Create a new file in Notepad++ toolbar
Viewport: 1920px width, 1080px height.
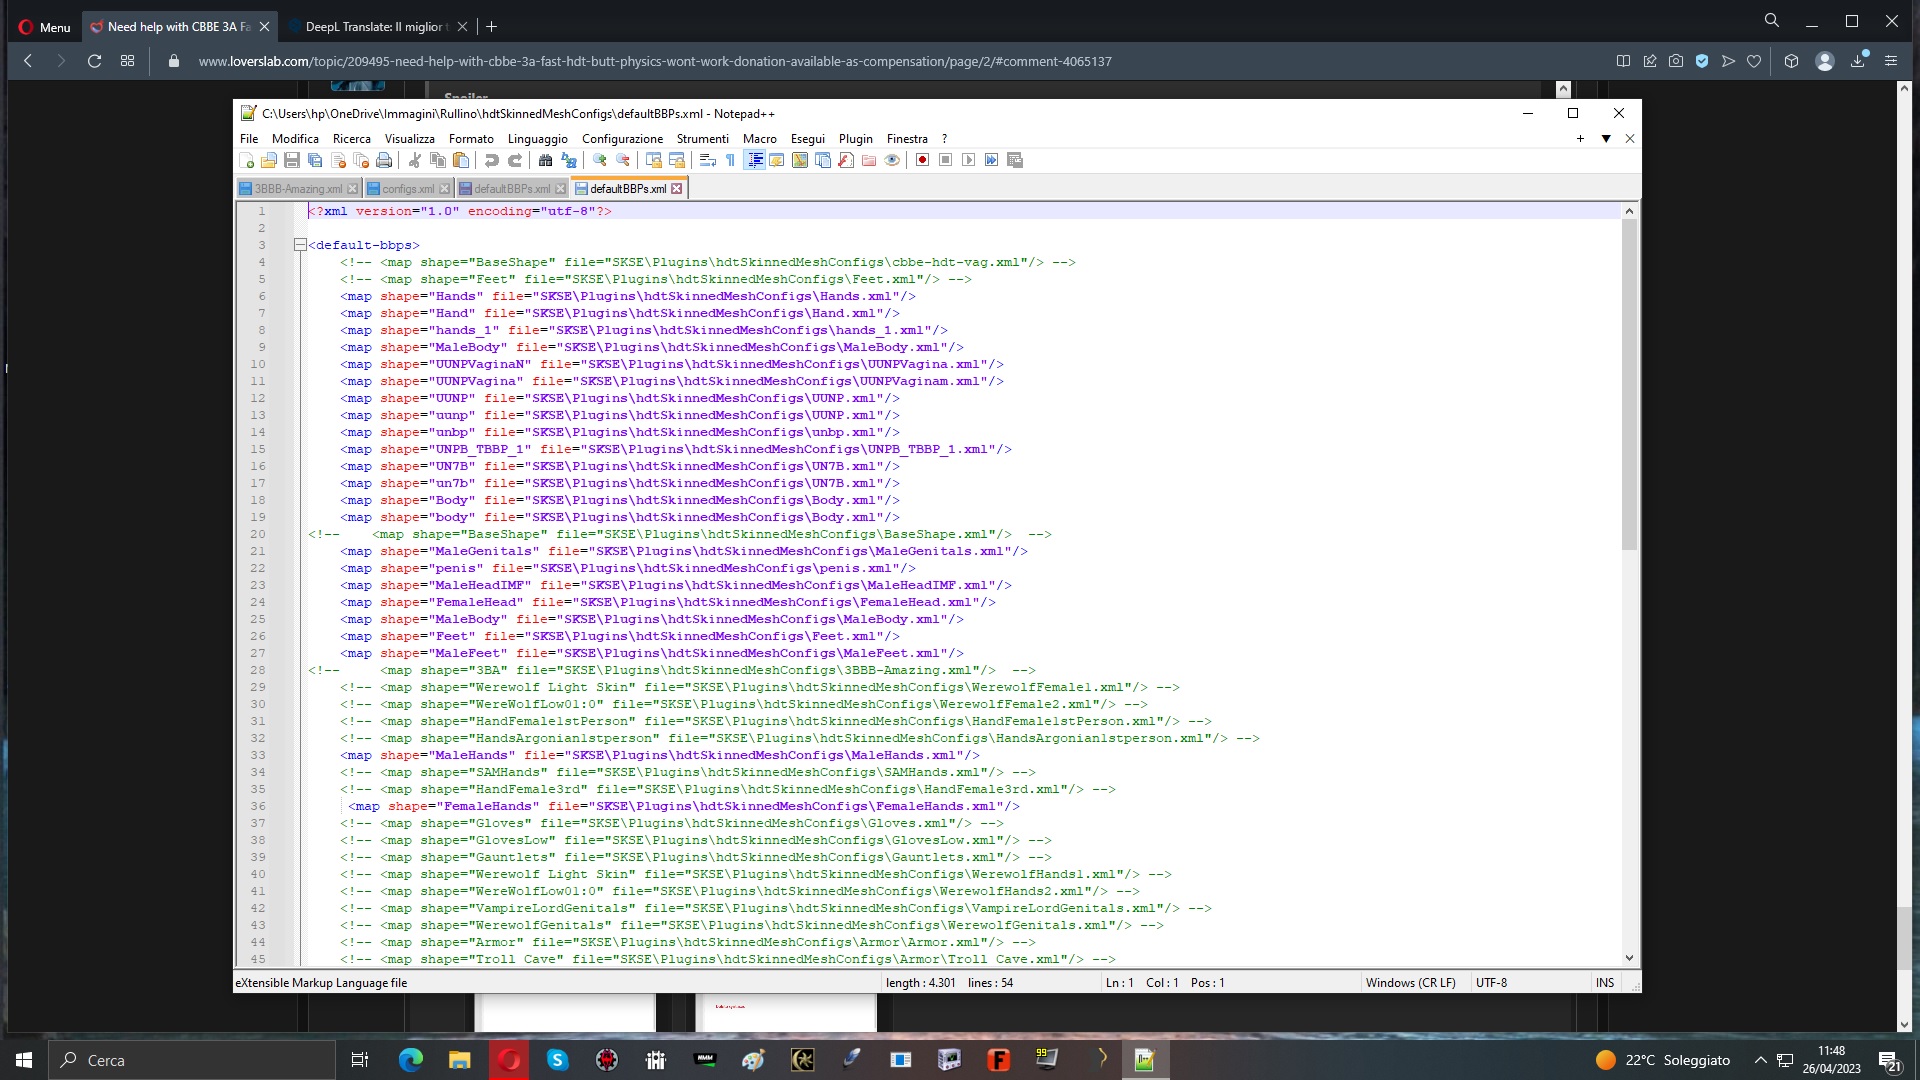247,160
